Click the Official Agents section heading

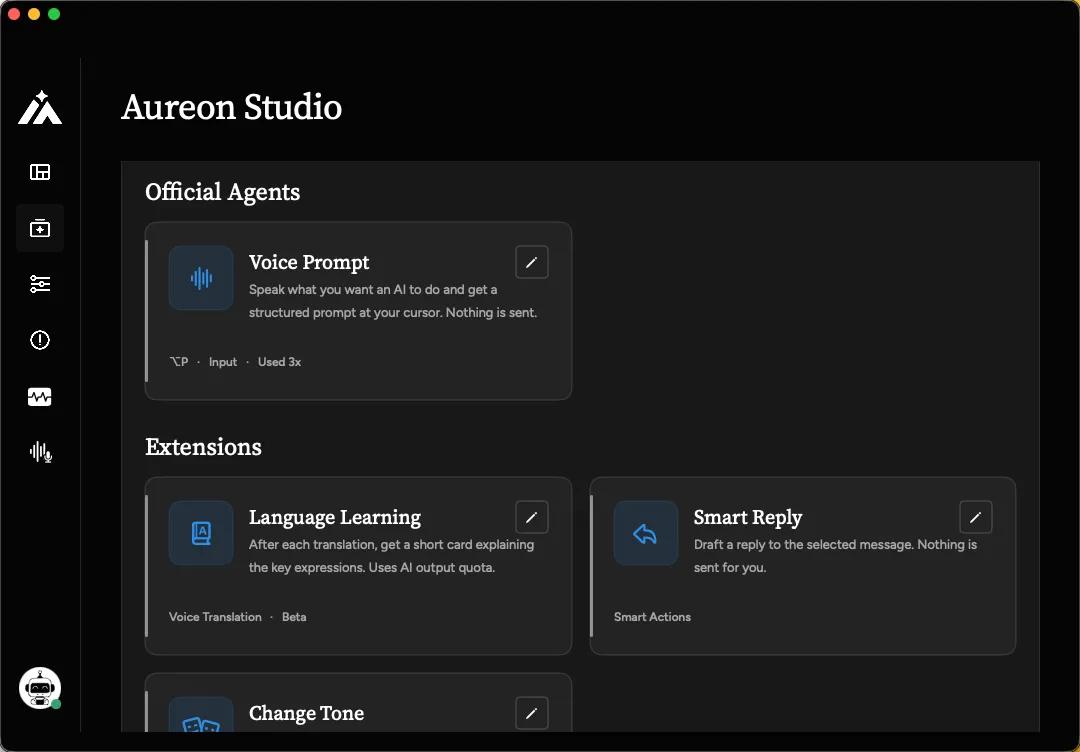(x=222, y=191)
